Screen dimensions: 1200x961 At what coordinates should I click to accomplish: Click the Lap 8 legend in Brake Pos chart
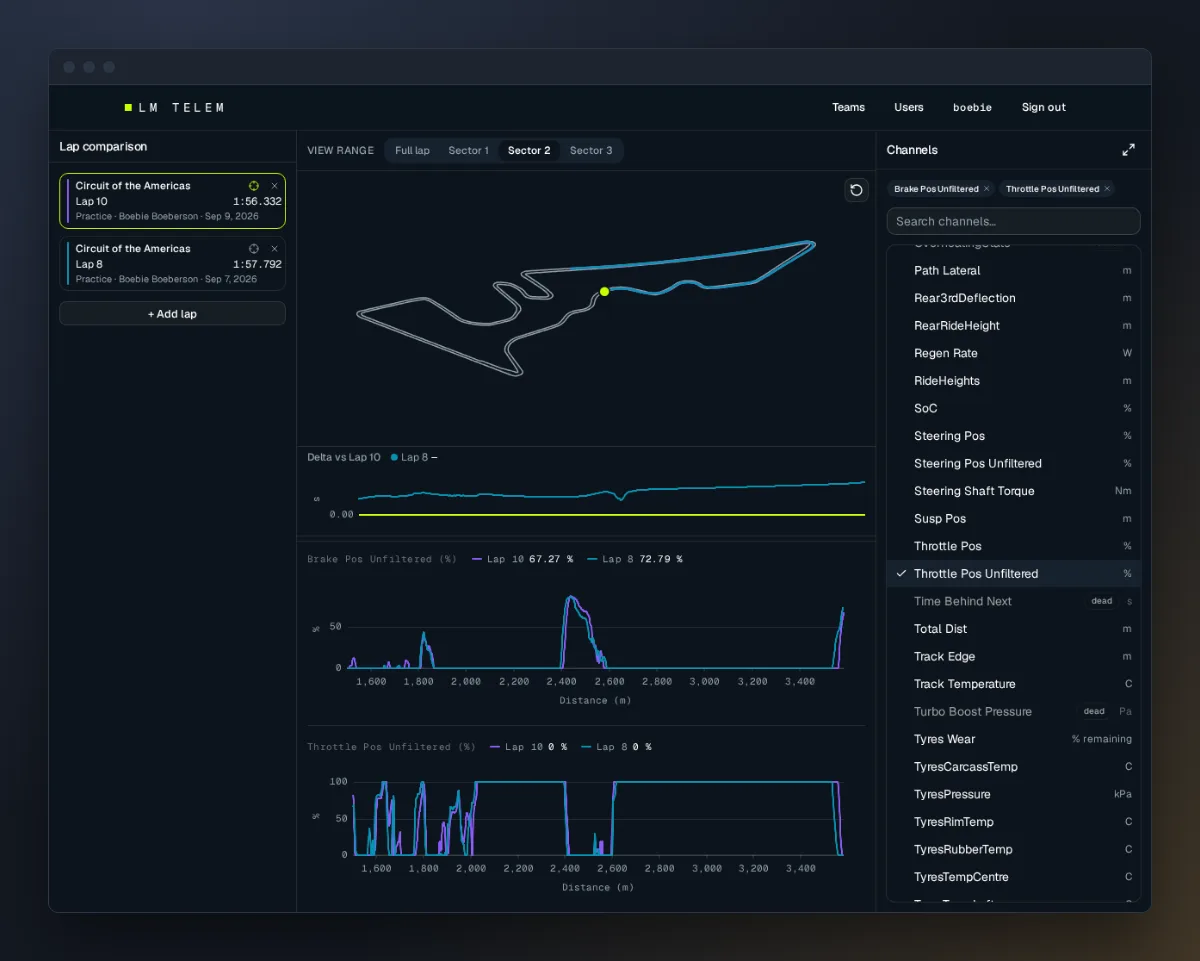click(634, 560)
